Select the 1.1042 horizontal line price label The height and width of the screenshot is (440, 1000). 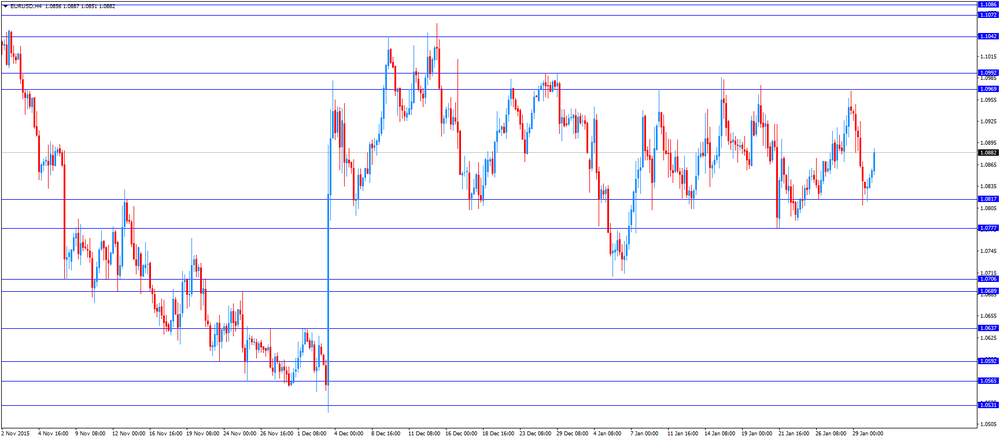pos(988,36)
